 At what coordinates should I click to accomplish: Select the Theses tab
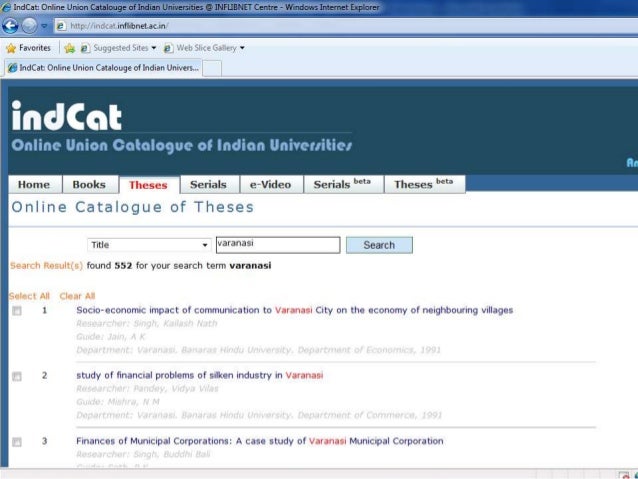tap(149, 185)
